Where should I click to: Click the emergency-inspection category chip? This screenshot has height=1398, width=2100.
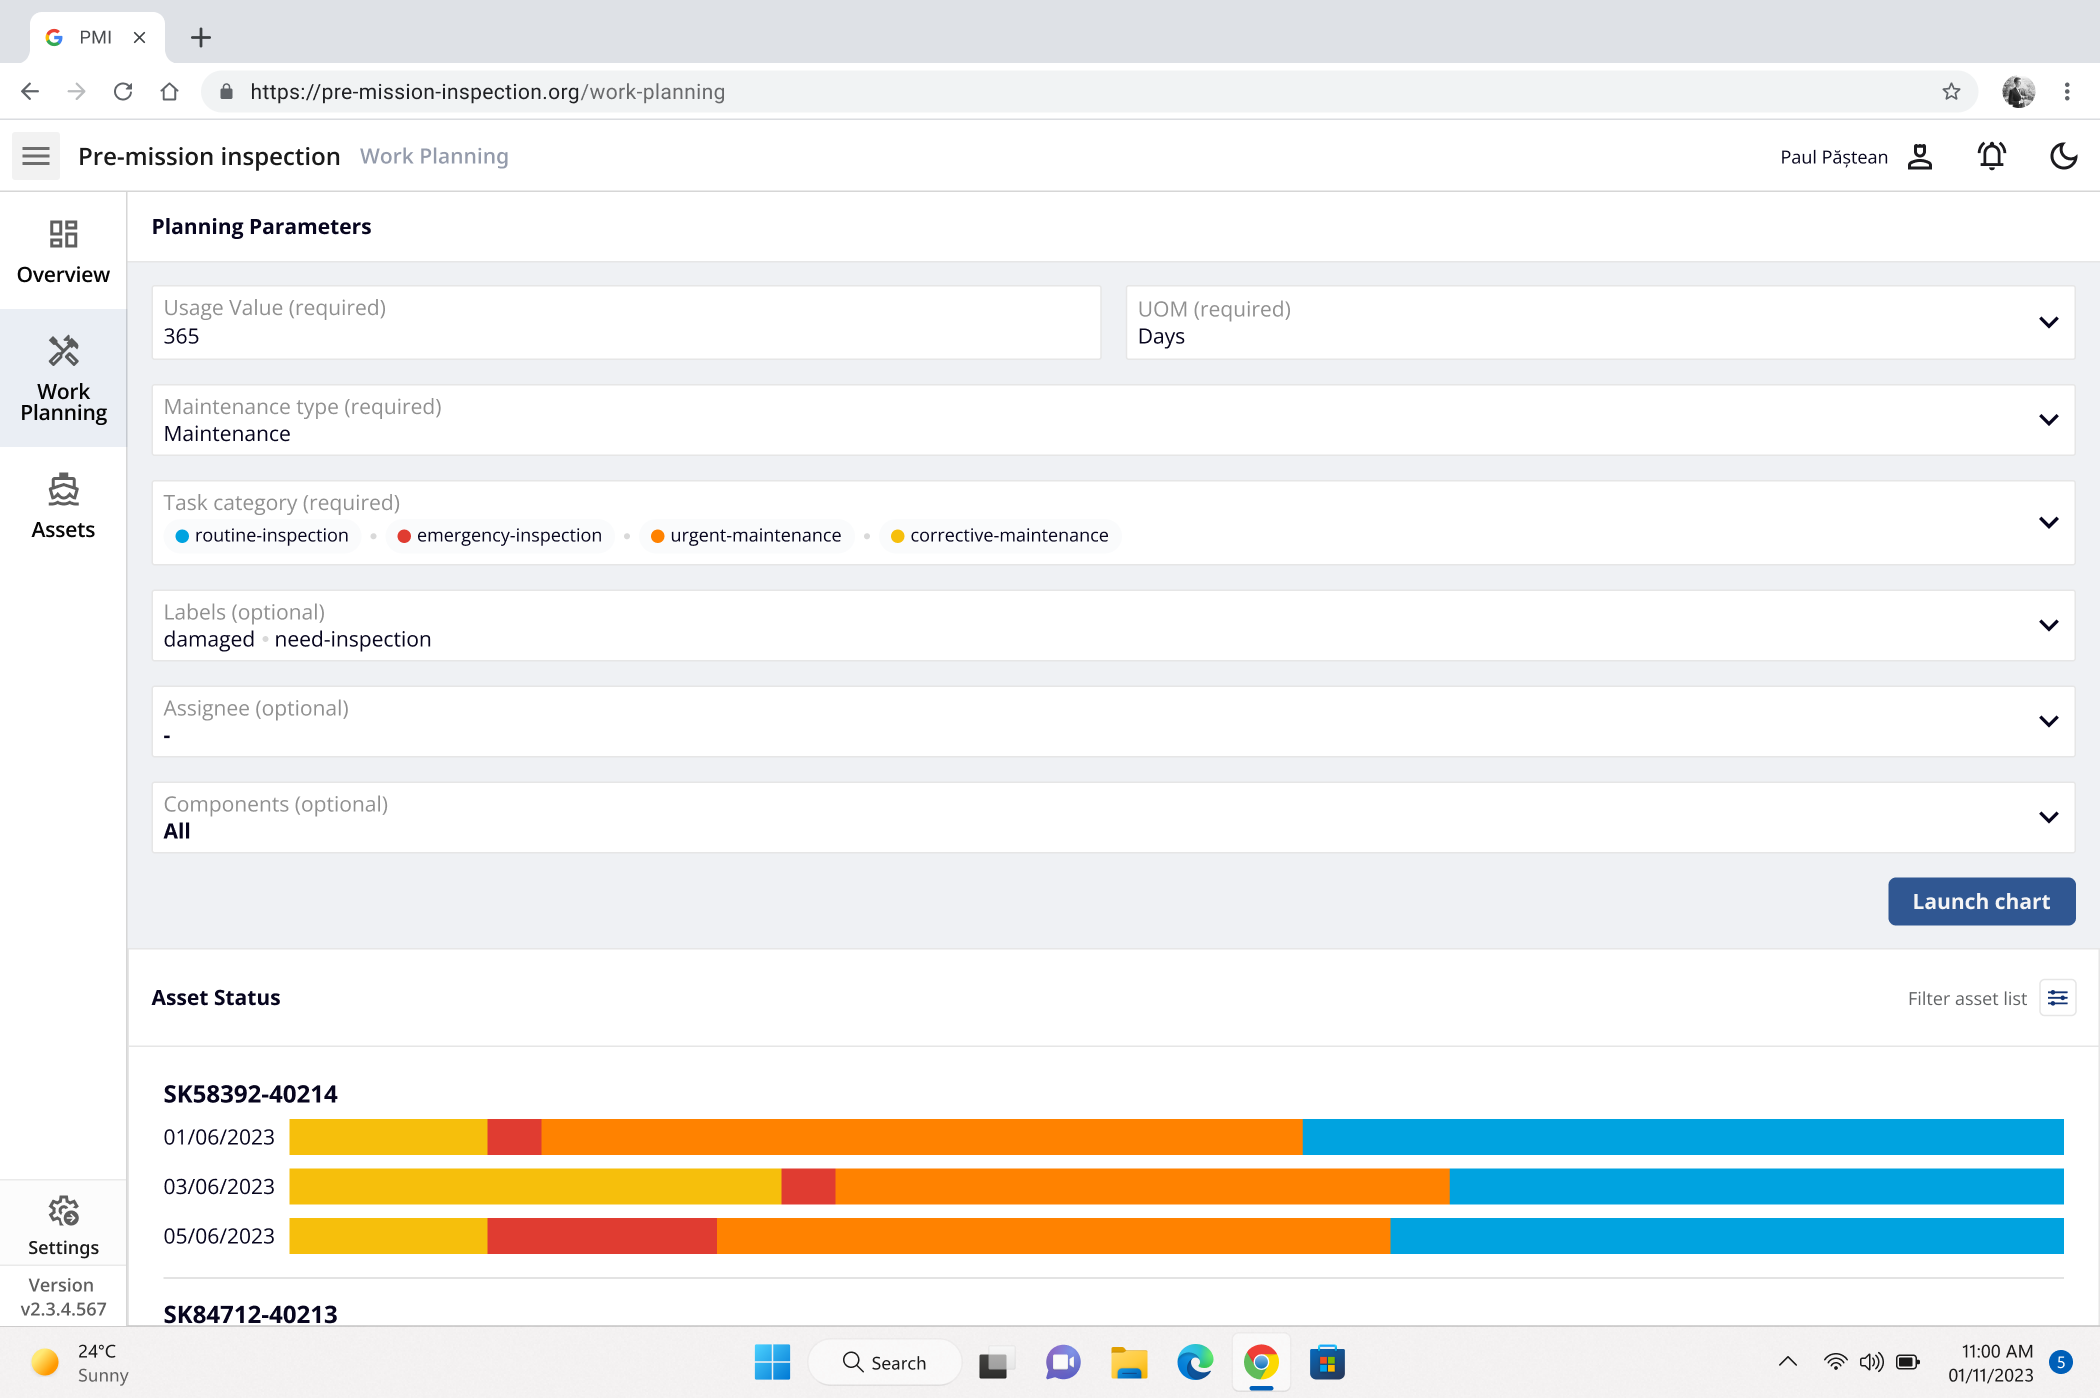coord(500,536)
